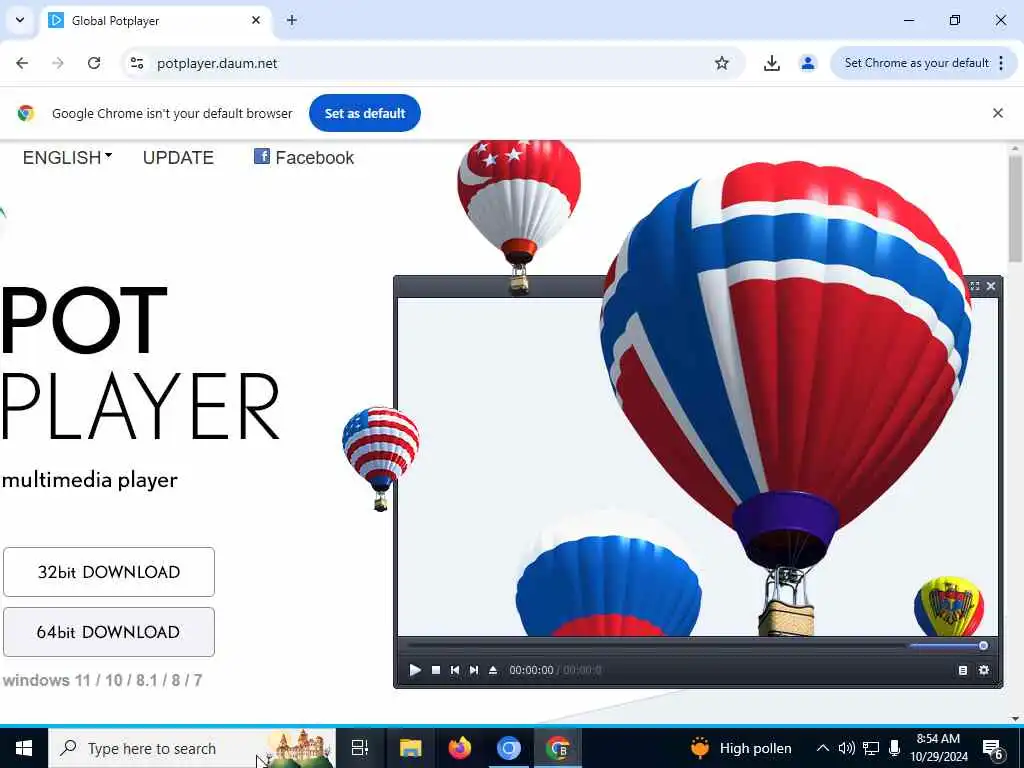Click the microphone tray icon

[x=895, y=748]
